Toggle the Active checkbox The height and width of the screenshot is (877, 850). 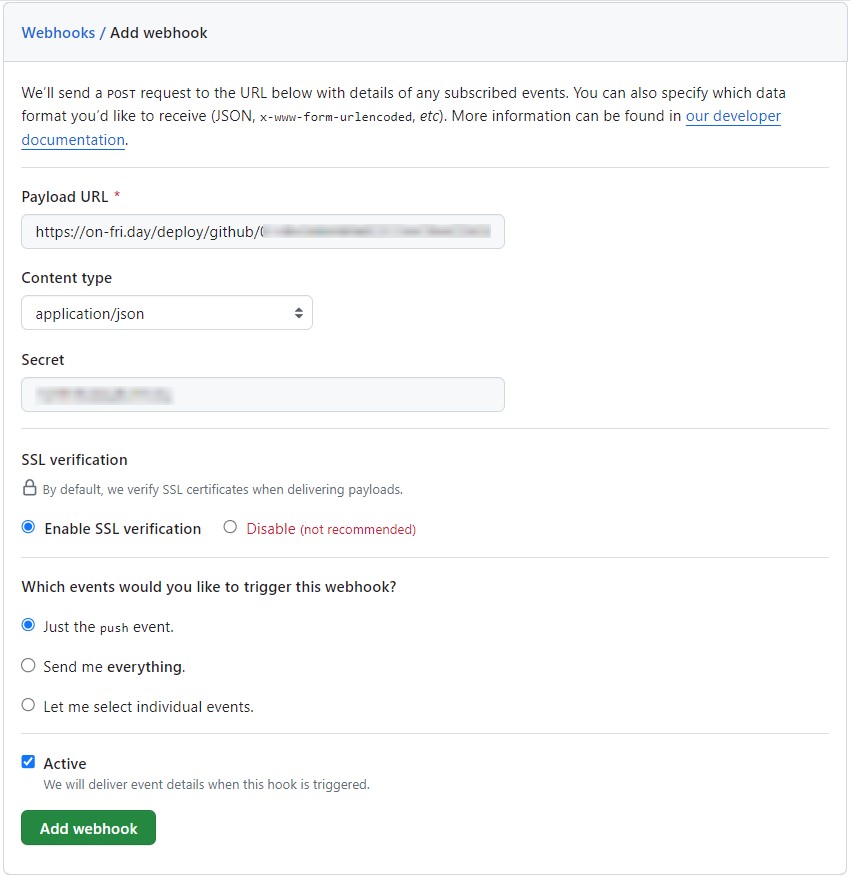[x=28, y=762]
